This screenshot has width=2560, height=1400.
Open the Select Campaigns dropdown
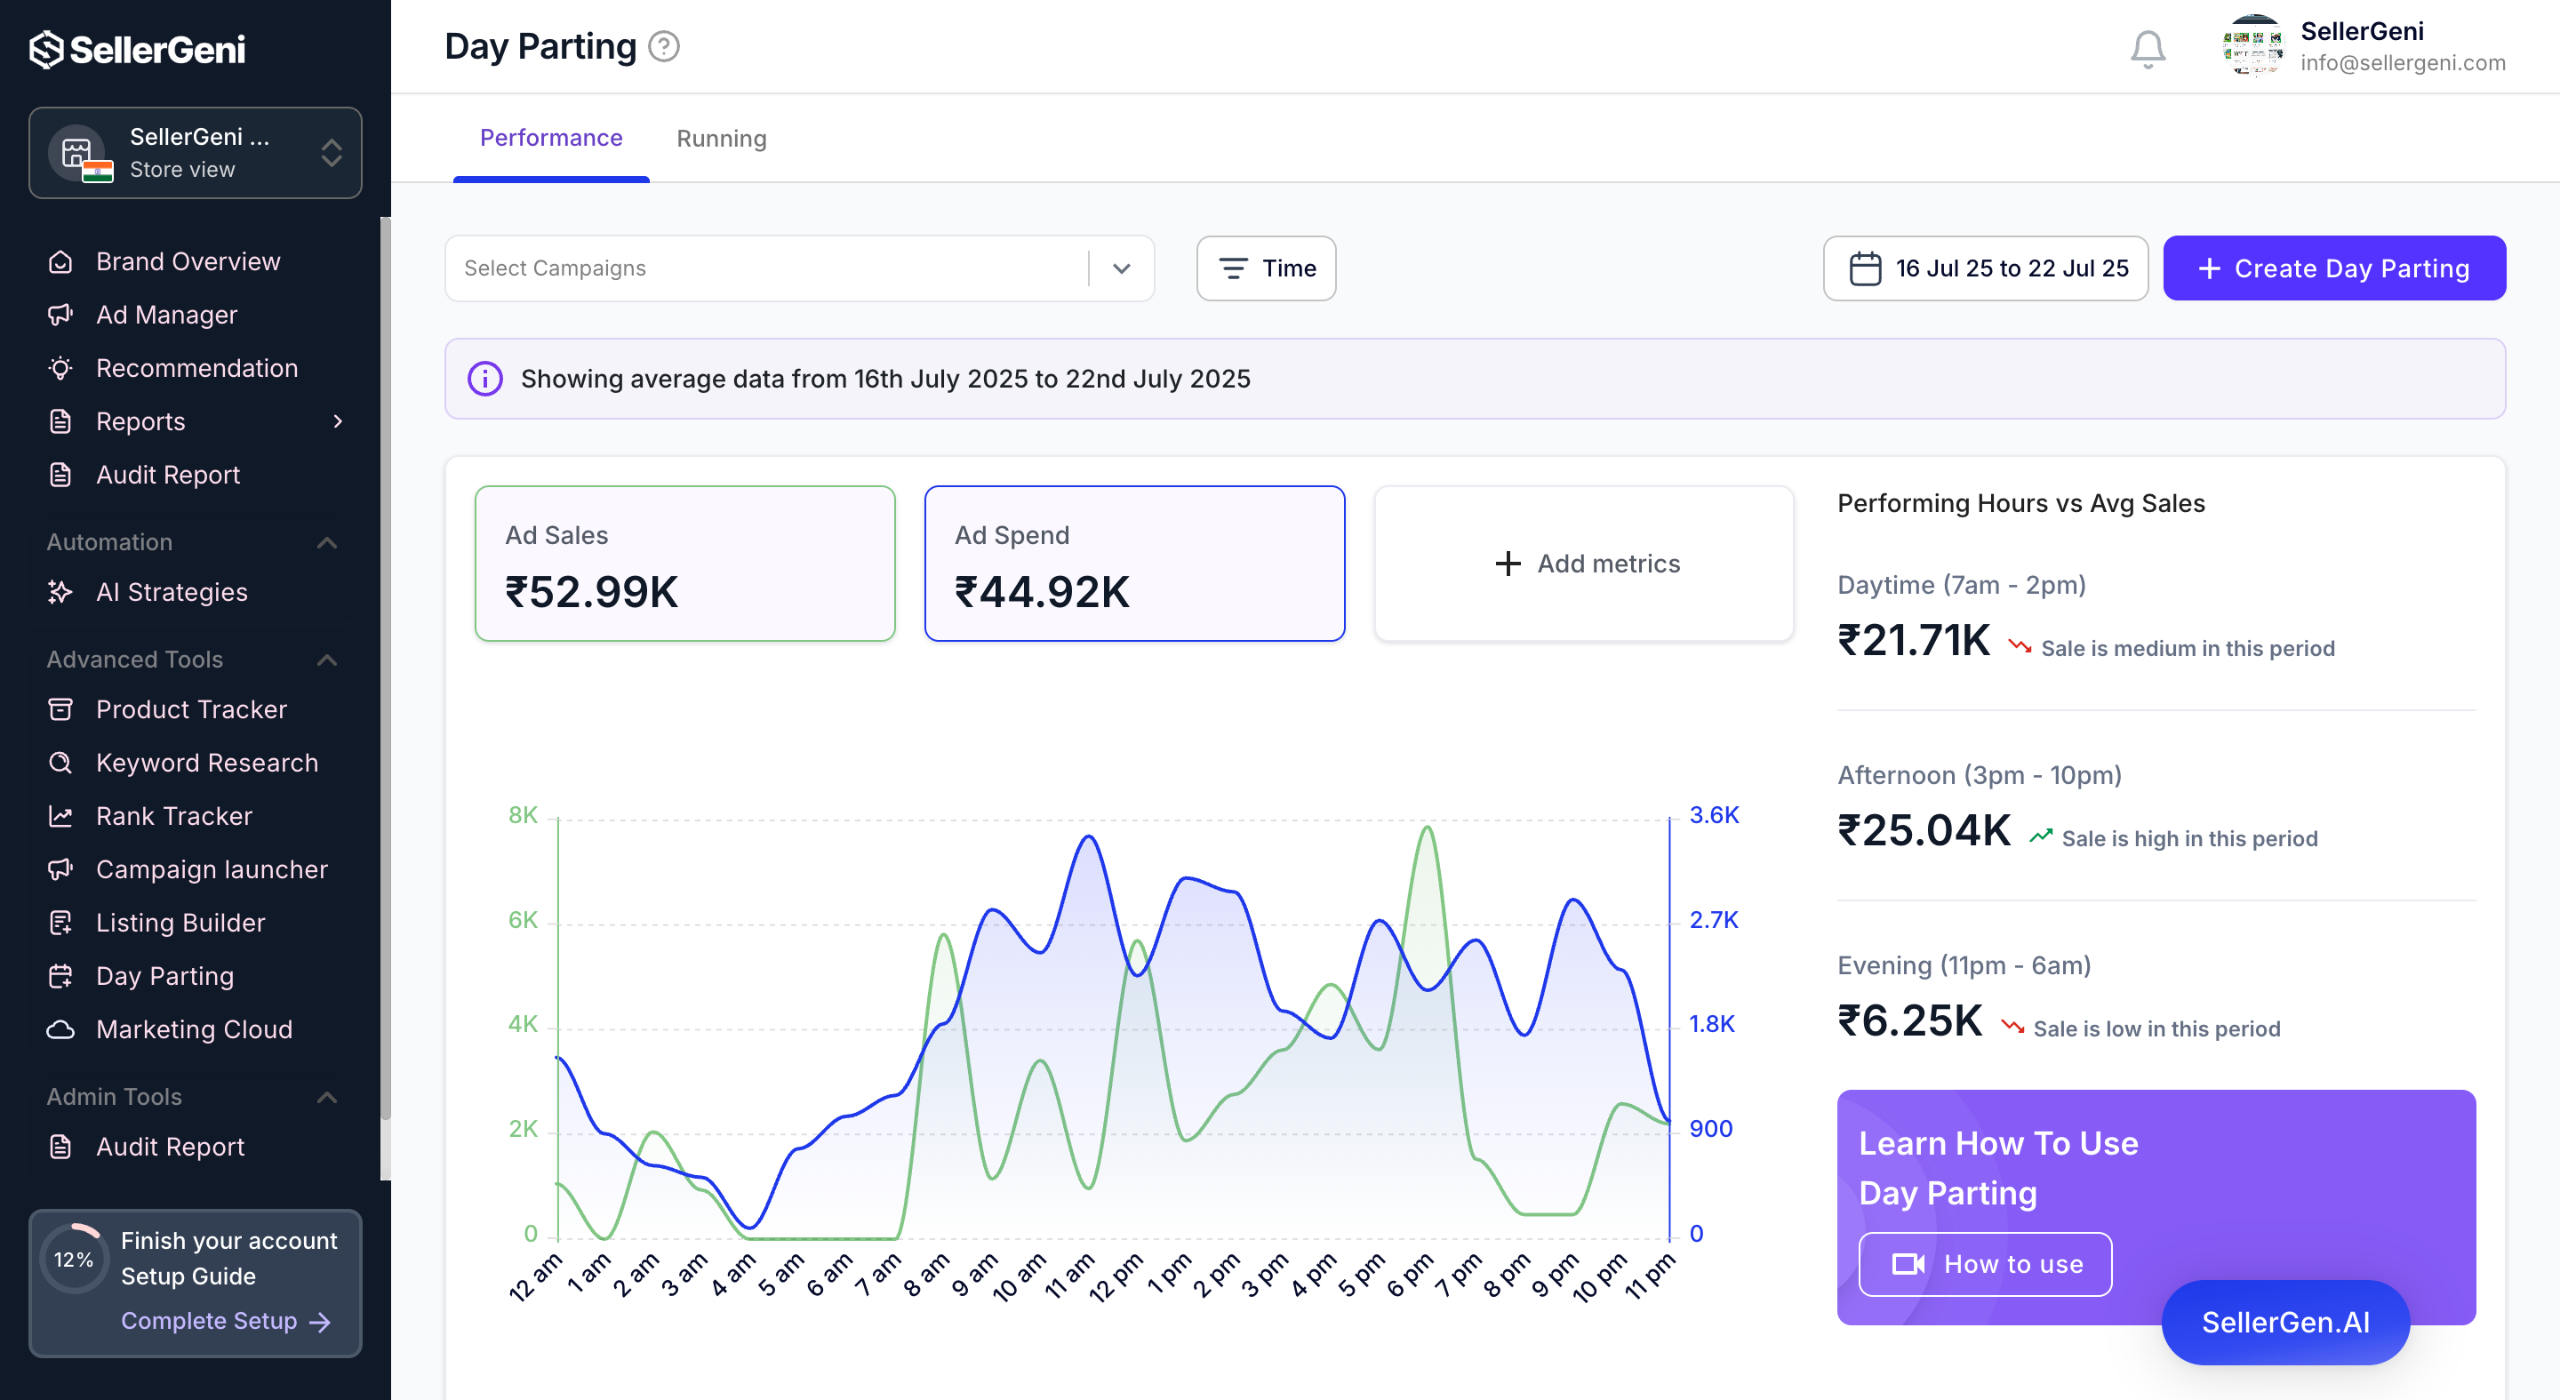pos(798,268)
